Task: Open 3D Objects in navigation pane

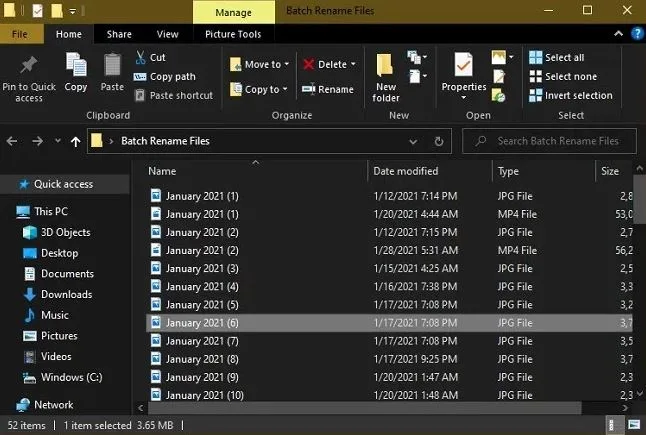Action: click(56, 232)
